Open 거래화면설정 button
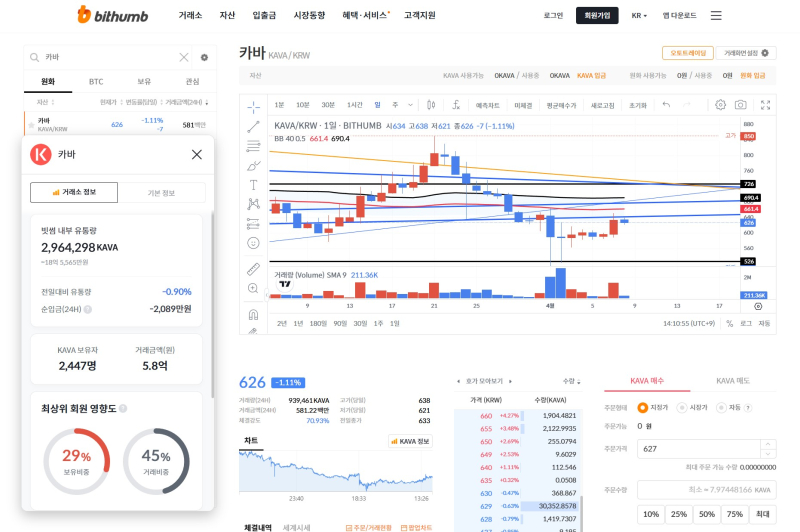 point(746,53)
